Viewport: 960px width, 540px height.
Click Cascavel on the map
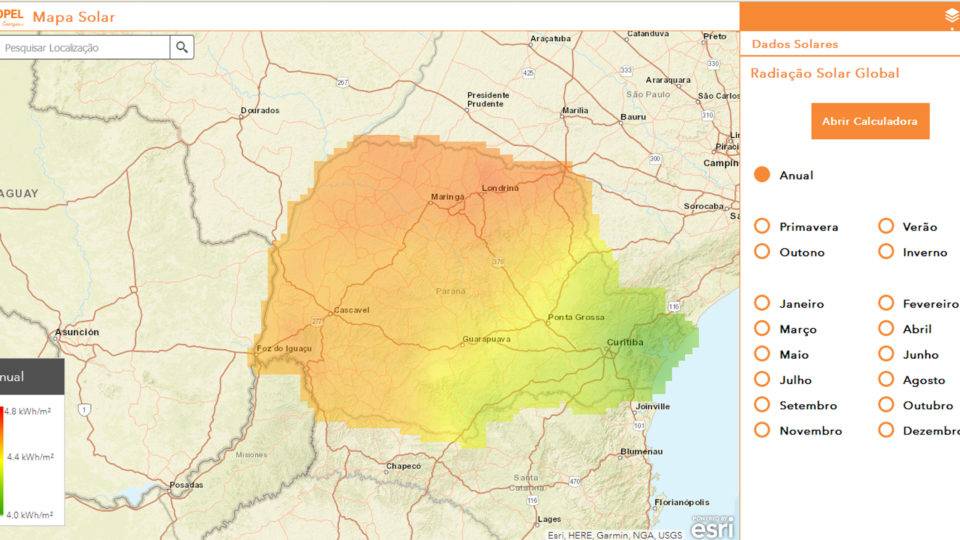351,310
